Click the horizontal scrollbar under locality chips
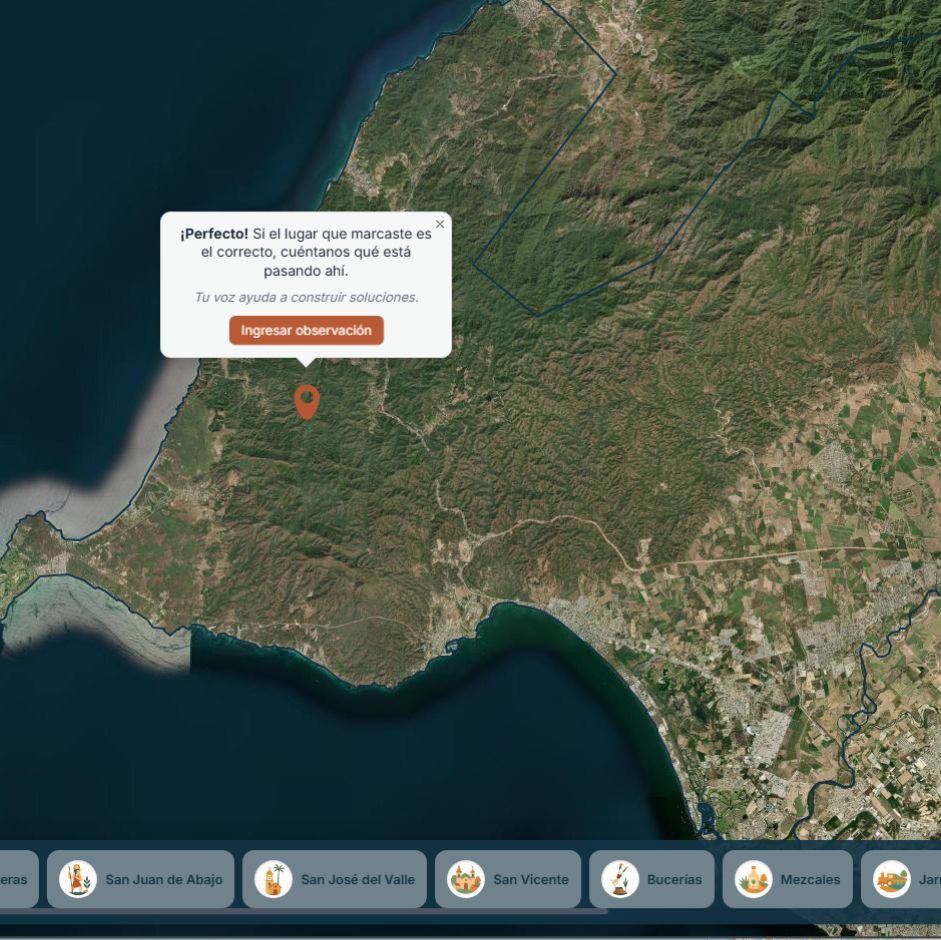 click(x=303, y=911)
